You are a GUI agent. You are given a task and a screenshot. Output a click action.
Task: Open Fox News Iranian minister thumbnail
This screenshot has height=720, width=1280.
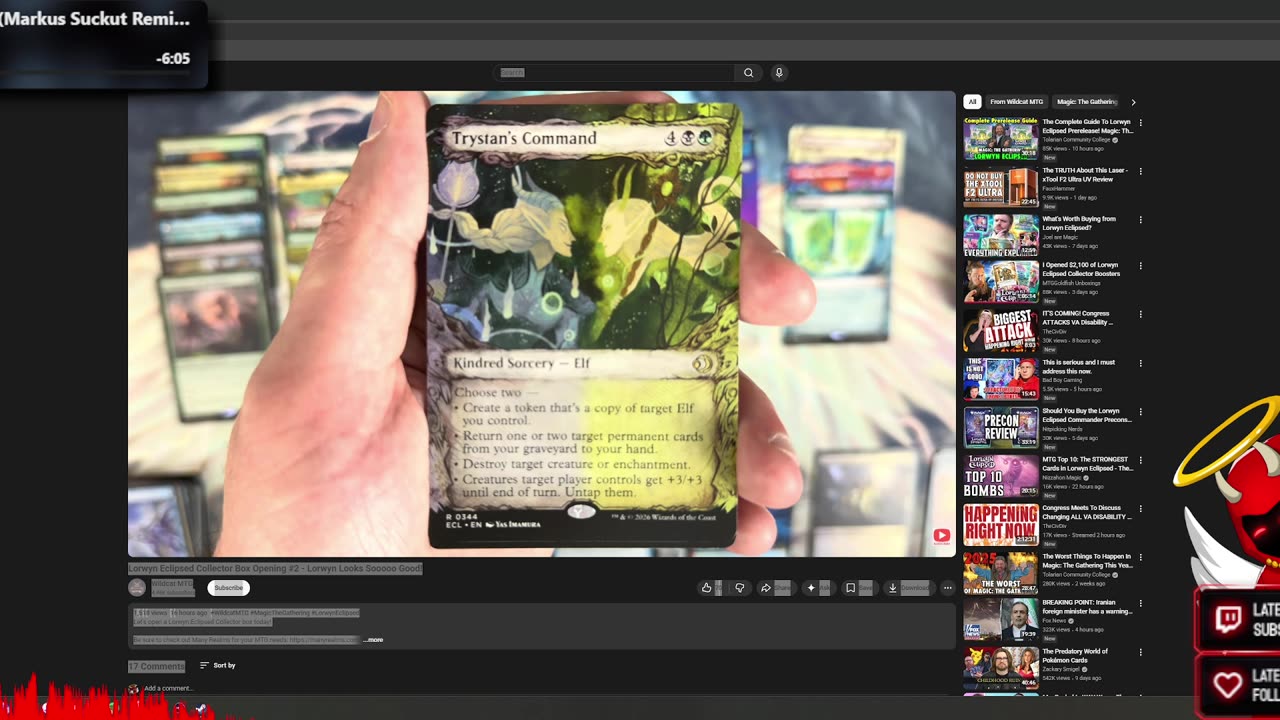click(1001, 620)
